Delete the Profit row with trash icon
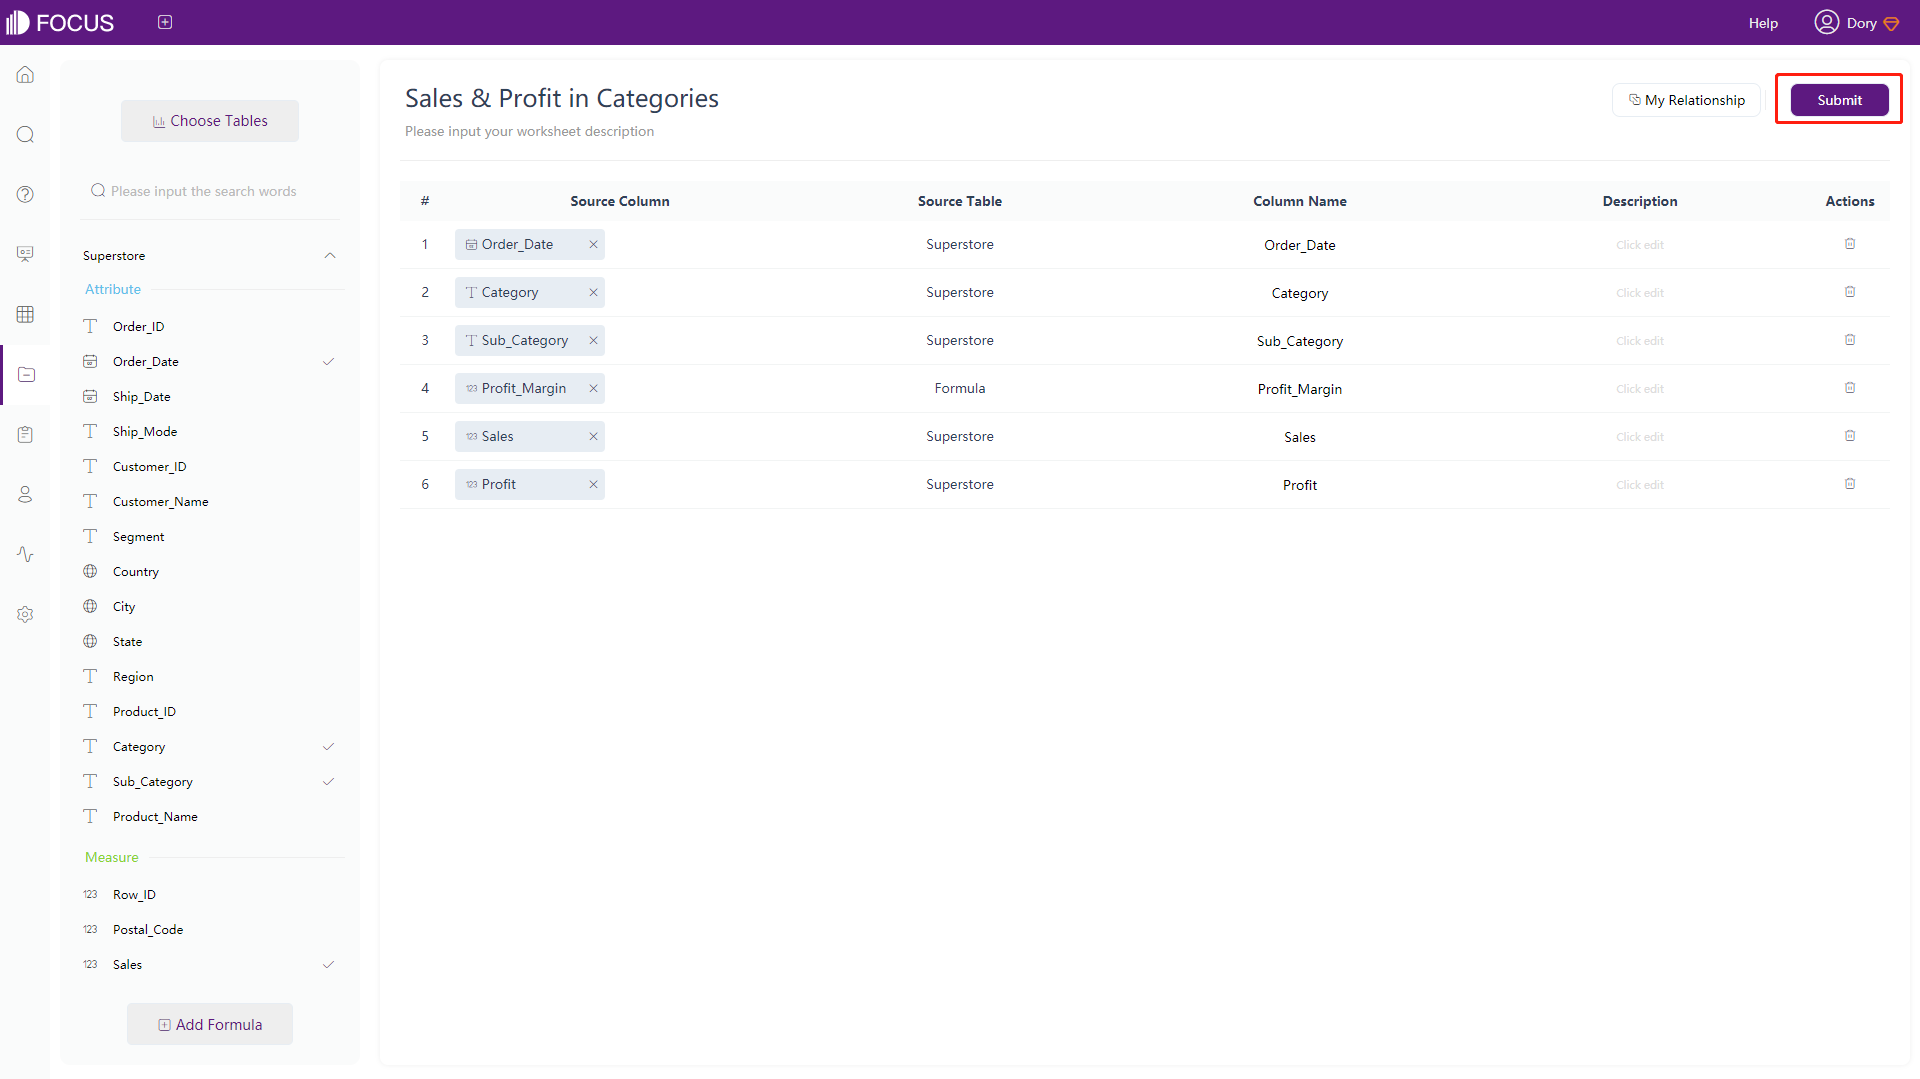Viewport: 1920px width, 1079px height. (x=1850, y=484)
